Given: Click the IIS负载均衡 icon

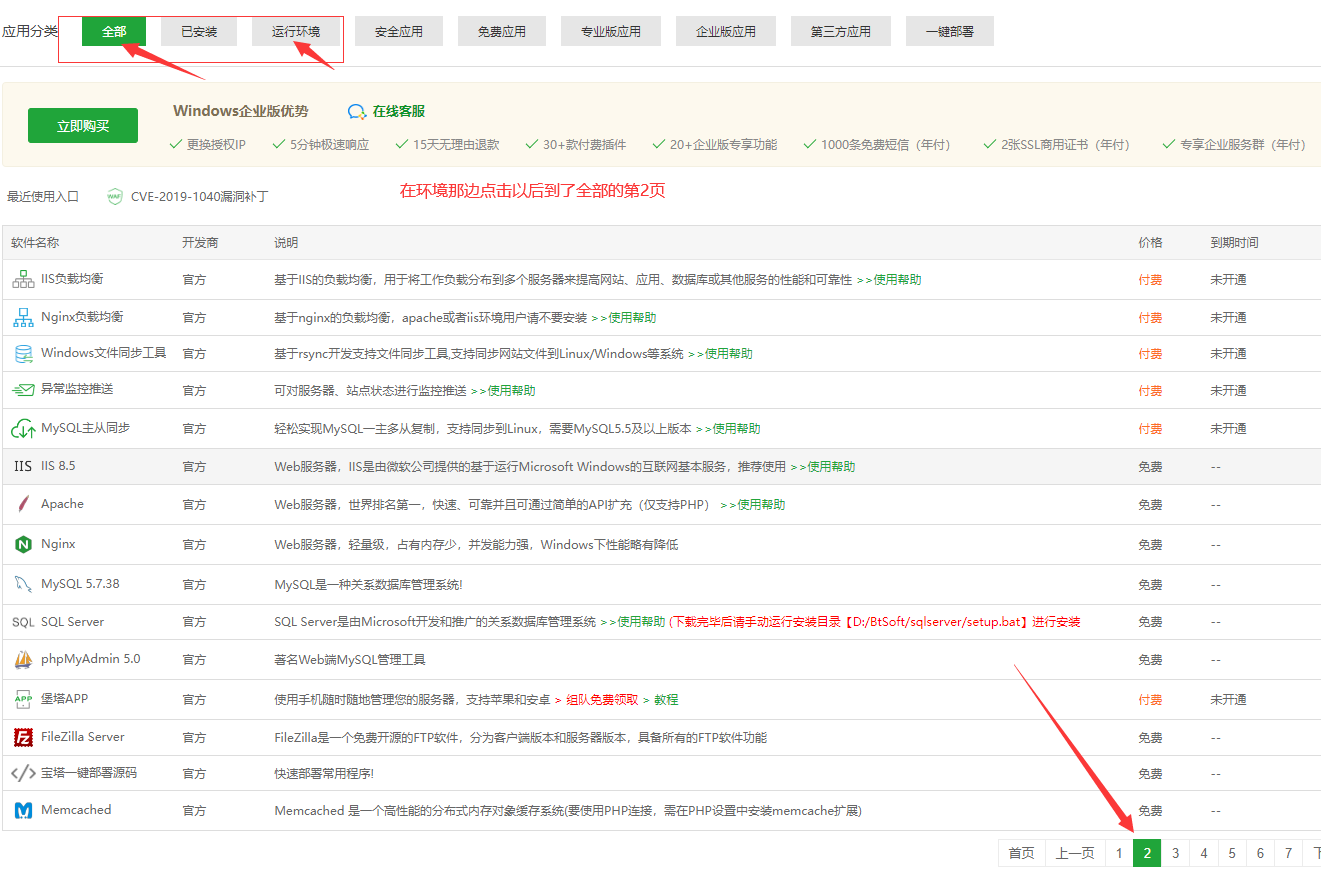Looking at the screenshot, I should 23,280.
